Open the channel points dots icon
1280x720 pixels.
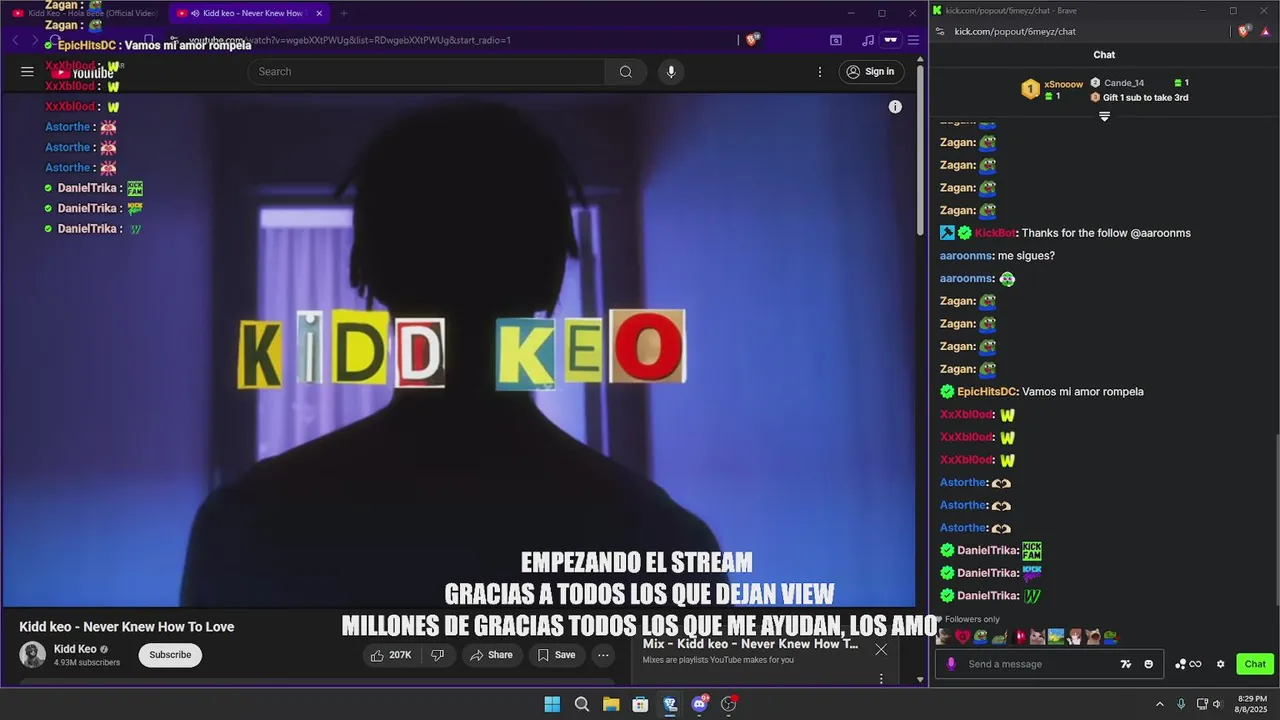(x=1180, y=664)
